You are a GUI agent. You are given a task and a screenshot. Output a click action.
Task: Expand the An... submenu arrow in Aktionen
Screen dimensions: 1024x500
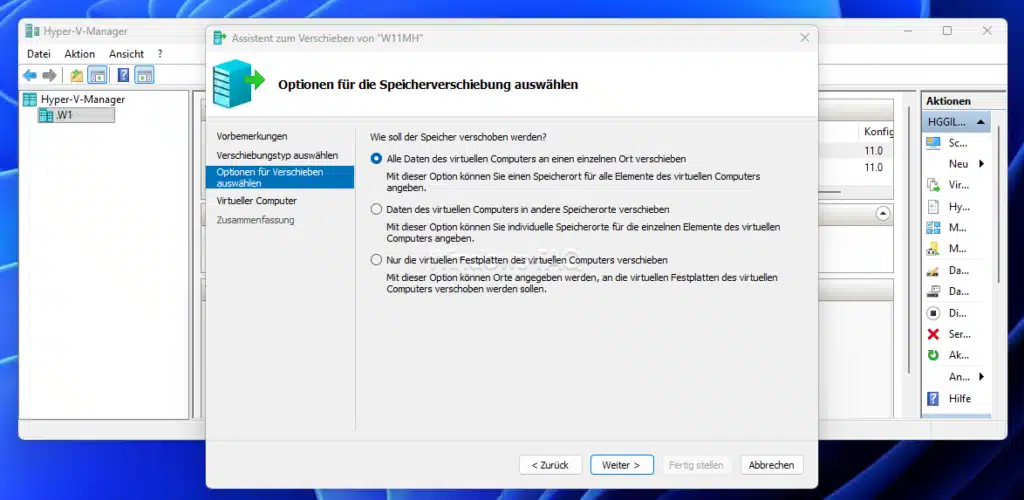pyautogui.click(x=981, y=377)
